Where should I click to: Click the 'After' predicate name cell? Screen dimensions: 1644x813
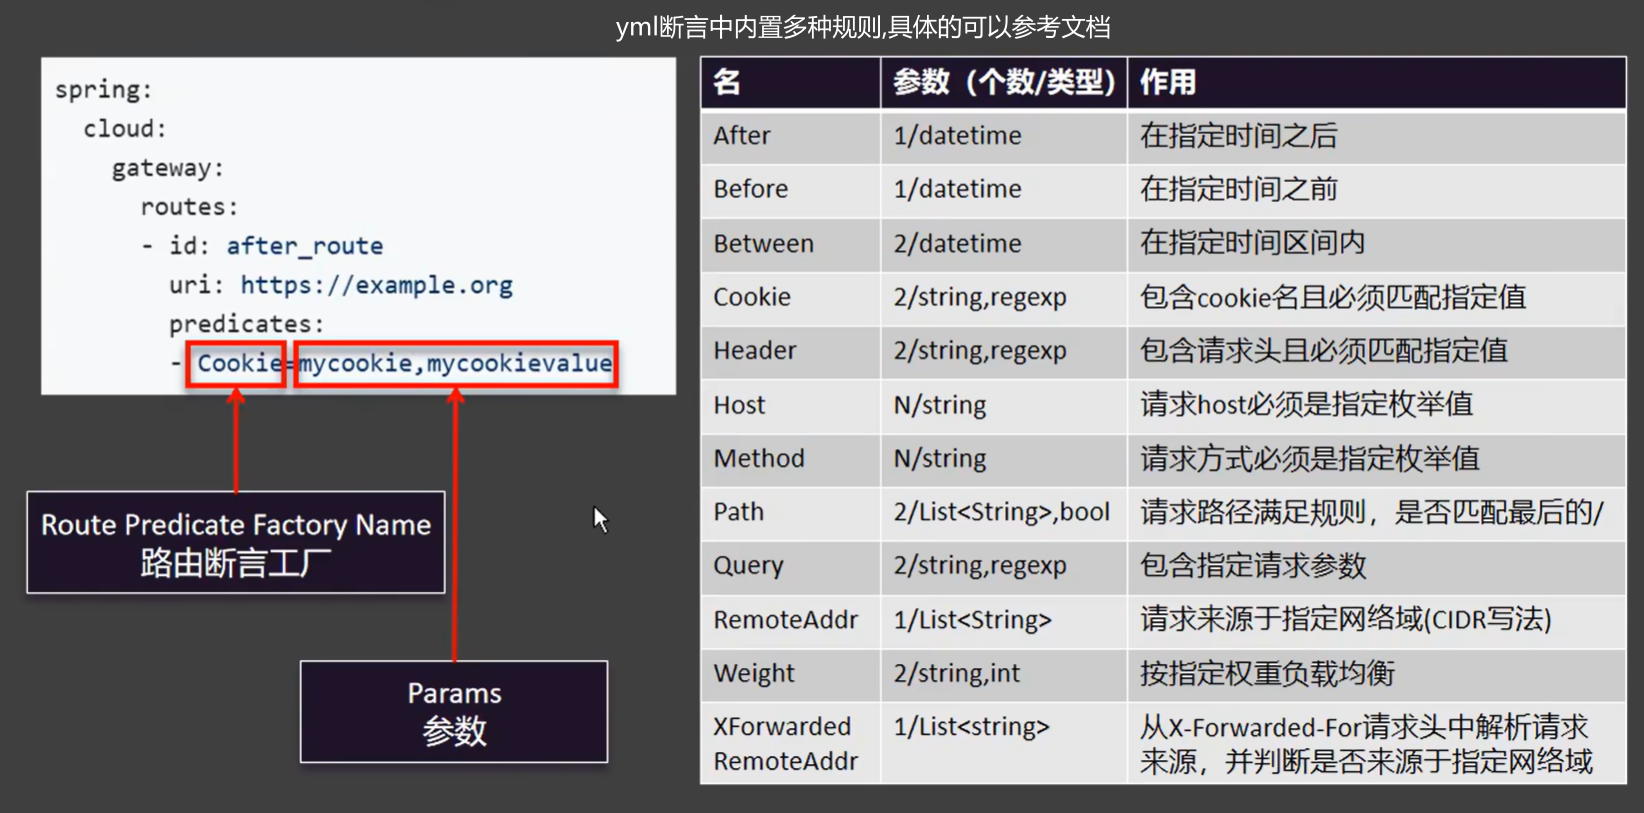coord(790,136)
